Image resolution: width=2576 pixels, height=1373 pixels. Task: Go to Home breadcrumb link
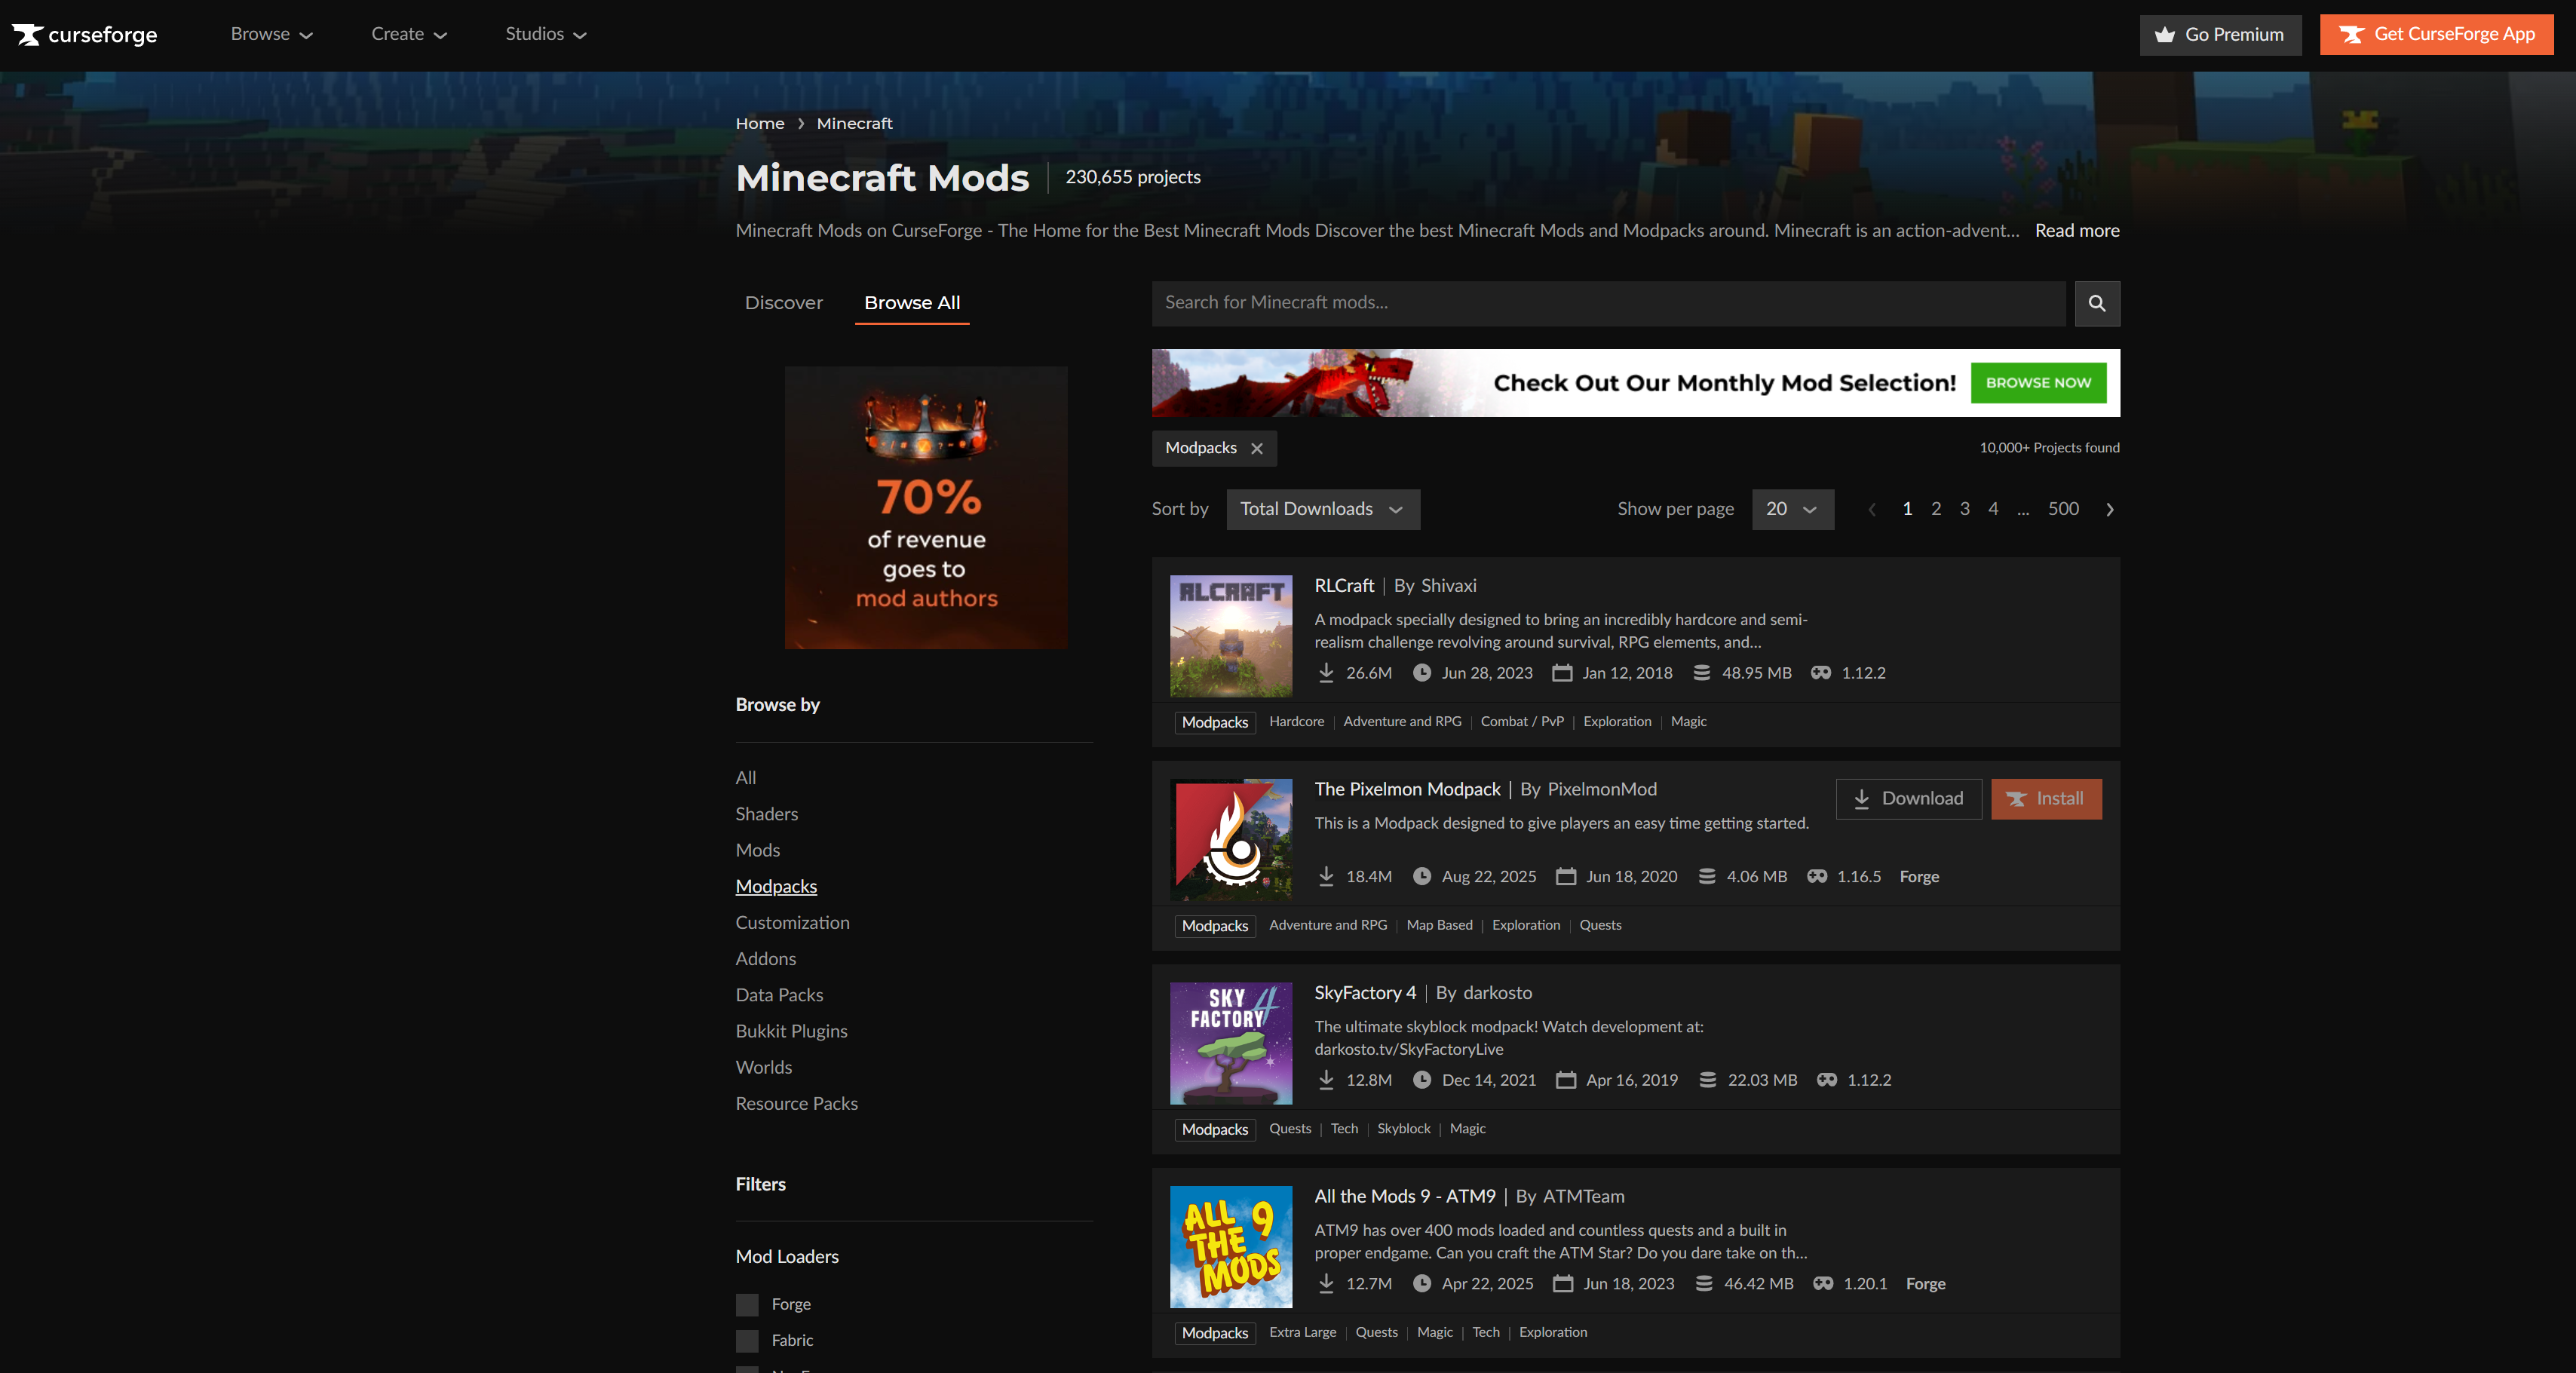(x=760, y=123)
